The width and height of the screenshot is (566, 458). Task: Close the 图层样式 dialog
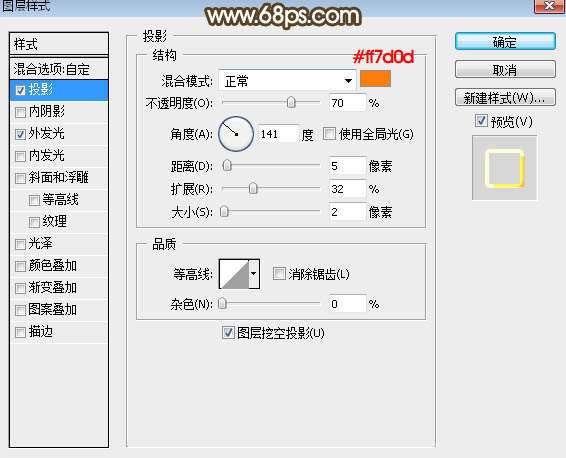pyautogui.click(x=549, y=6)
